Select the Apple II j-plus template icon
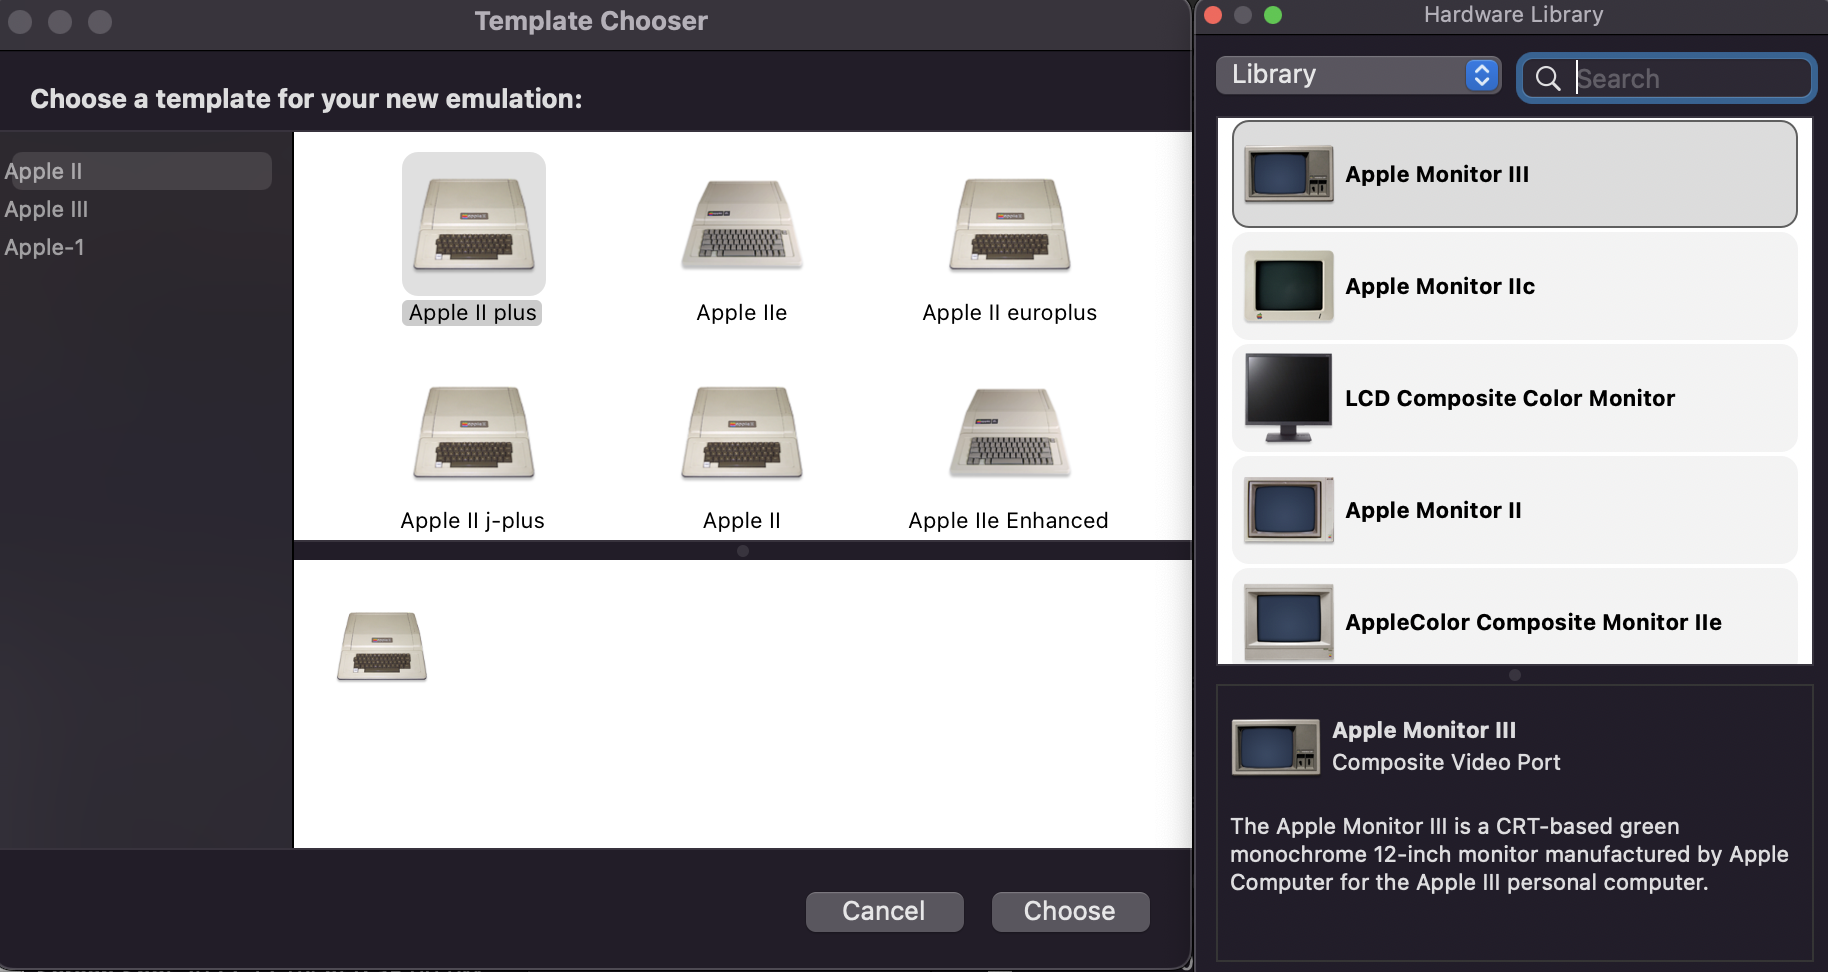The image size is (1828, 972). [473, 433]
